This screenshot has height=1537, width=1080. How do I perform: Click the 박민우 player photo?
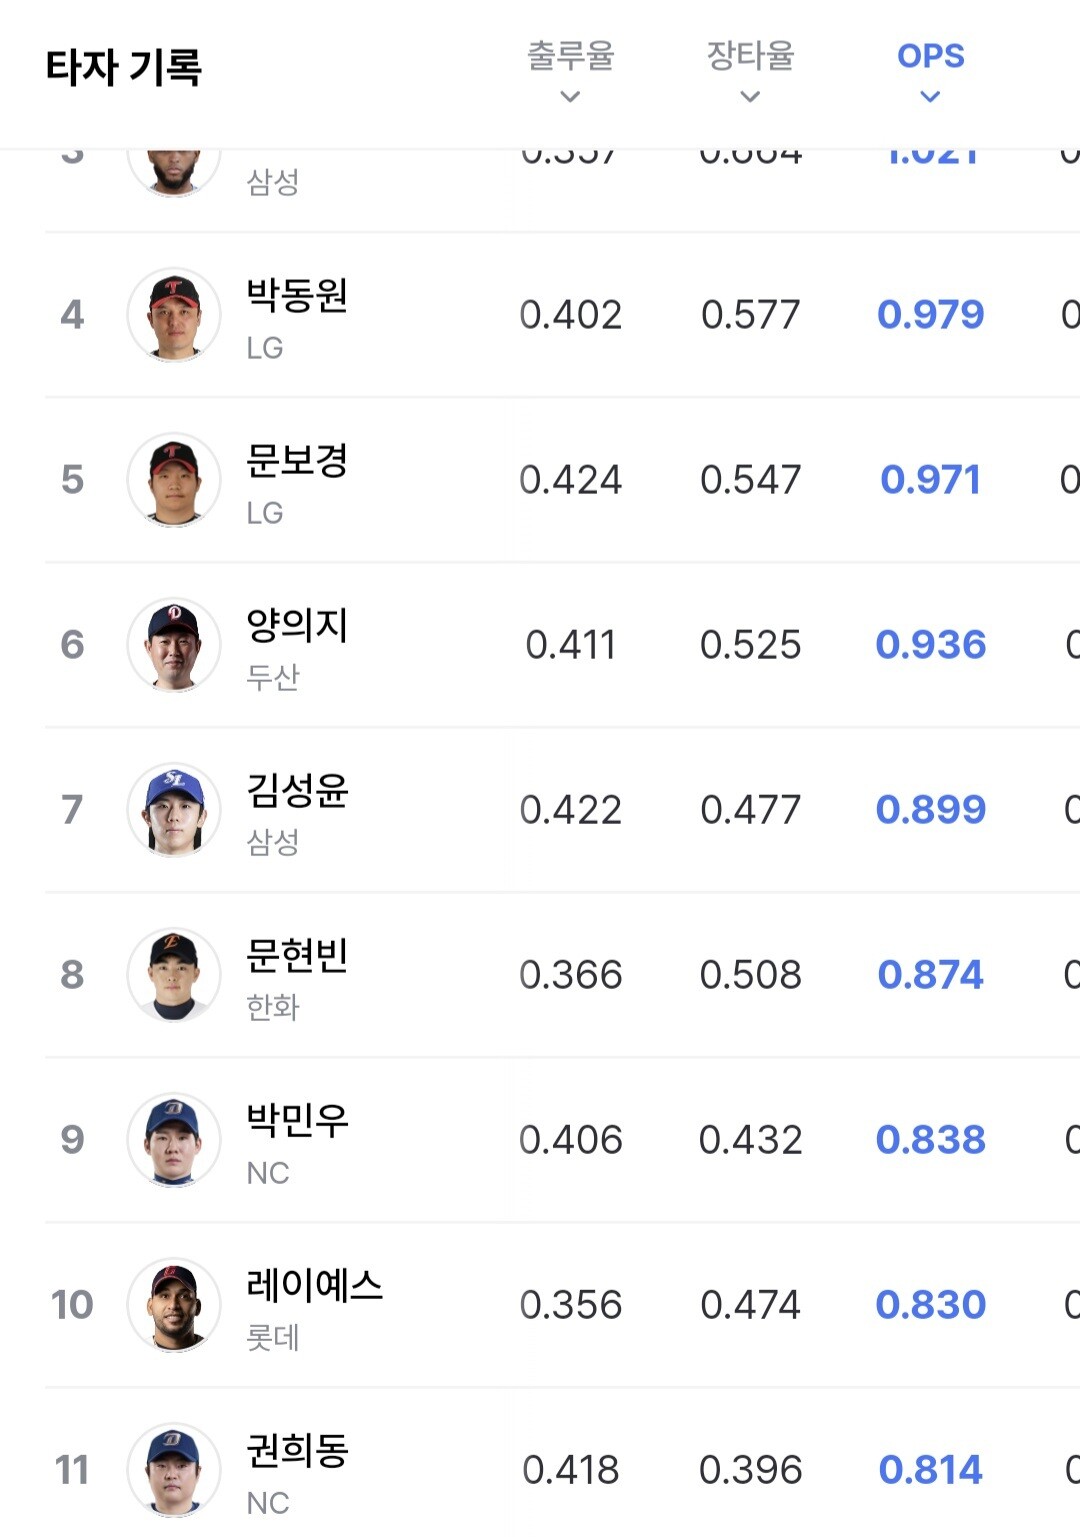point(174,1140)
